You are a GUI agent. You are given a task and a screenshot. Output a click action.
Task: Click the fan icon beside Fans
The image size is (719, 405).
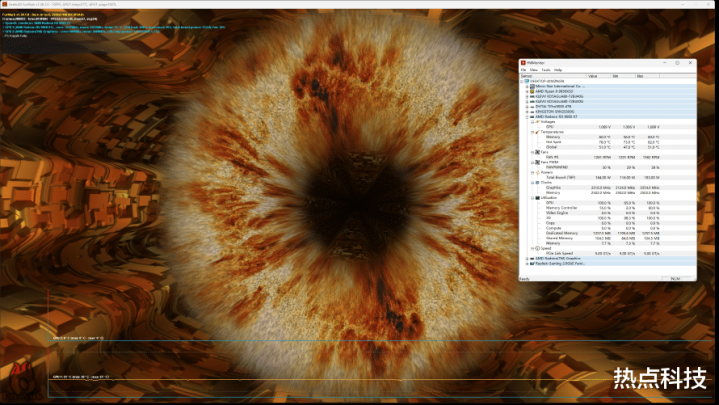pyautogui.click(x=537, y=152)
